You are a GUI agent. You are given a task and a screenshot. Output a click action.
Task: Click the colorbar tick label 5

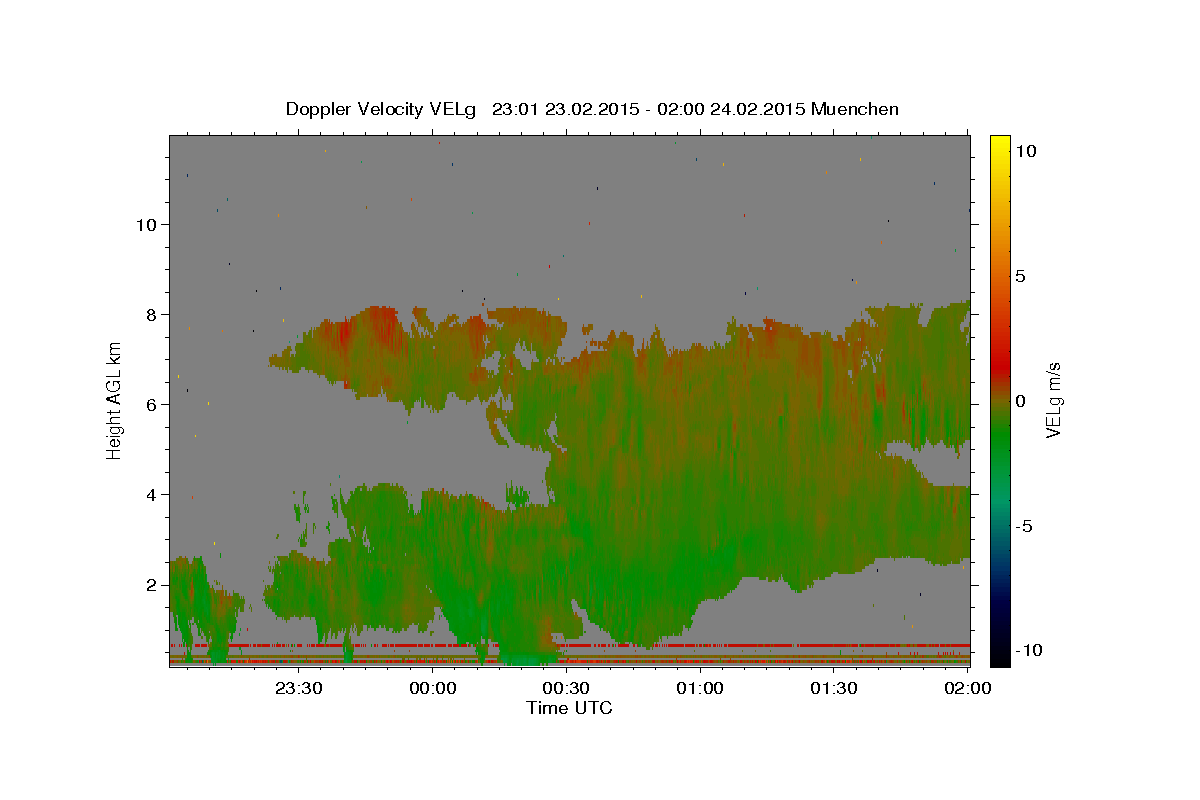(1021, 276)
